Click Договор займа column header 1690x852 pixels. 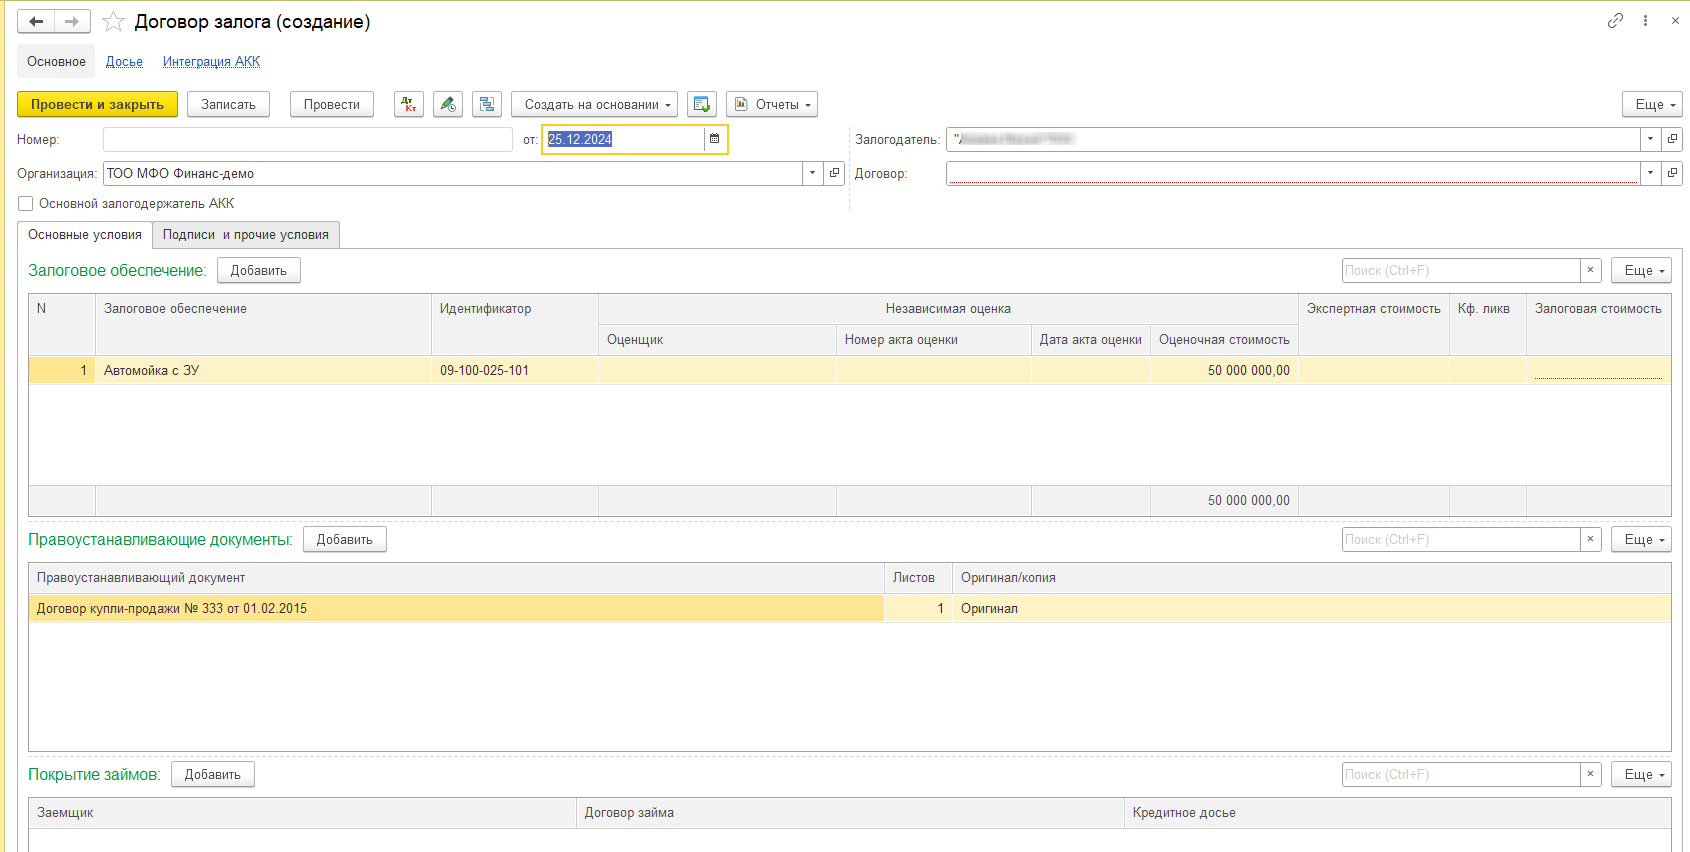coord(850,813)
